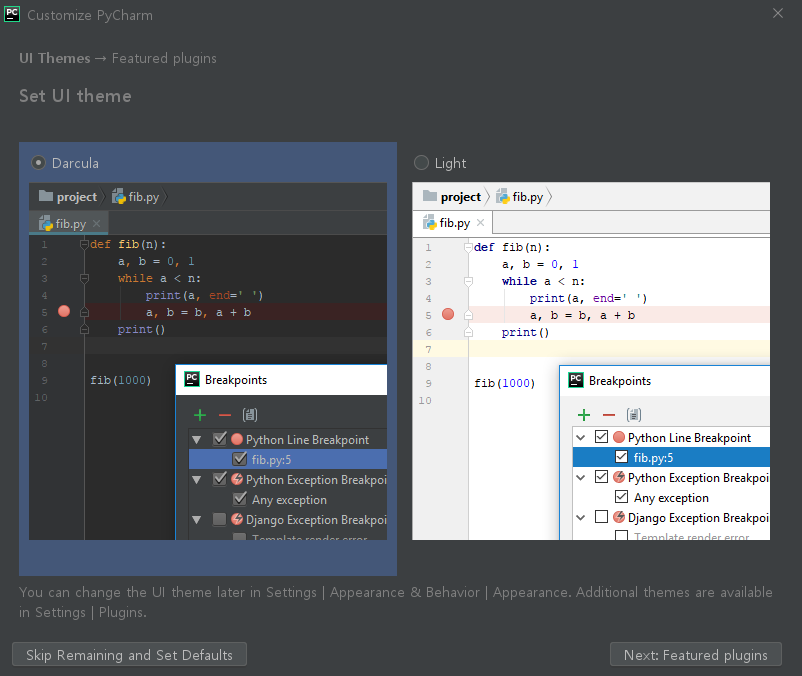Collapse Django Exception Breakpoint in Darcula preview
Viewport: 802px width, 676px height.
tap(196, 520)
